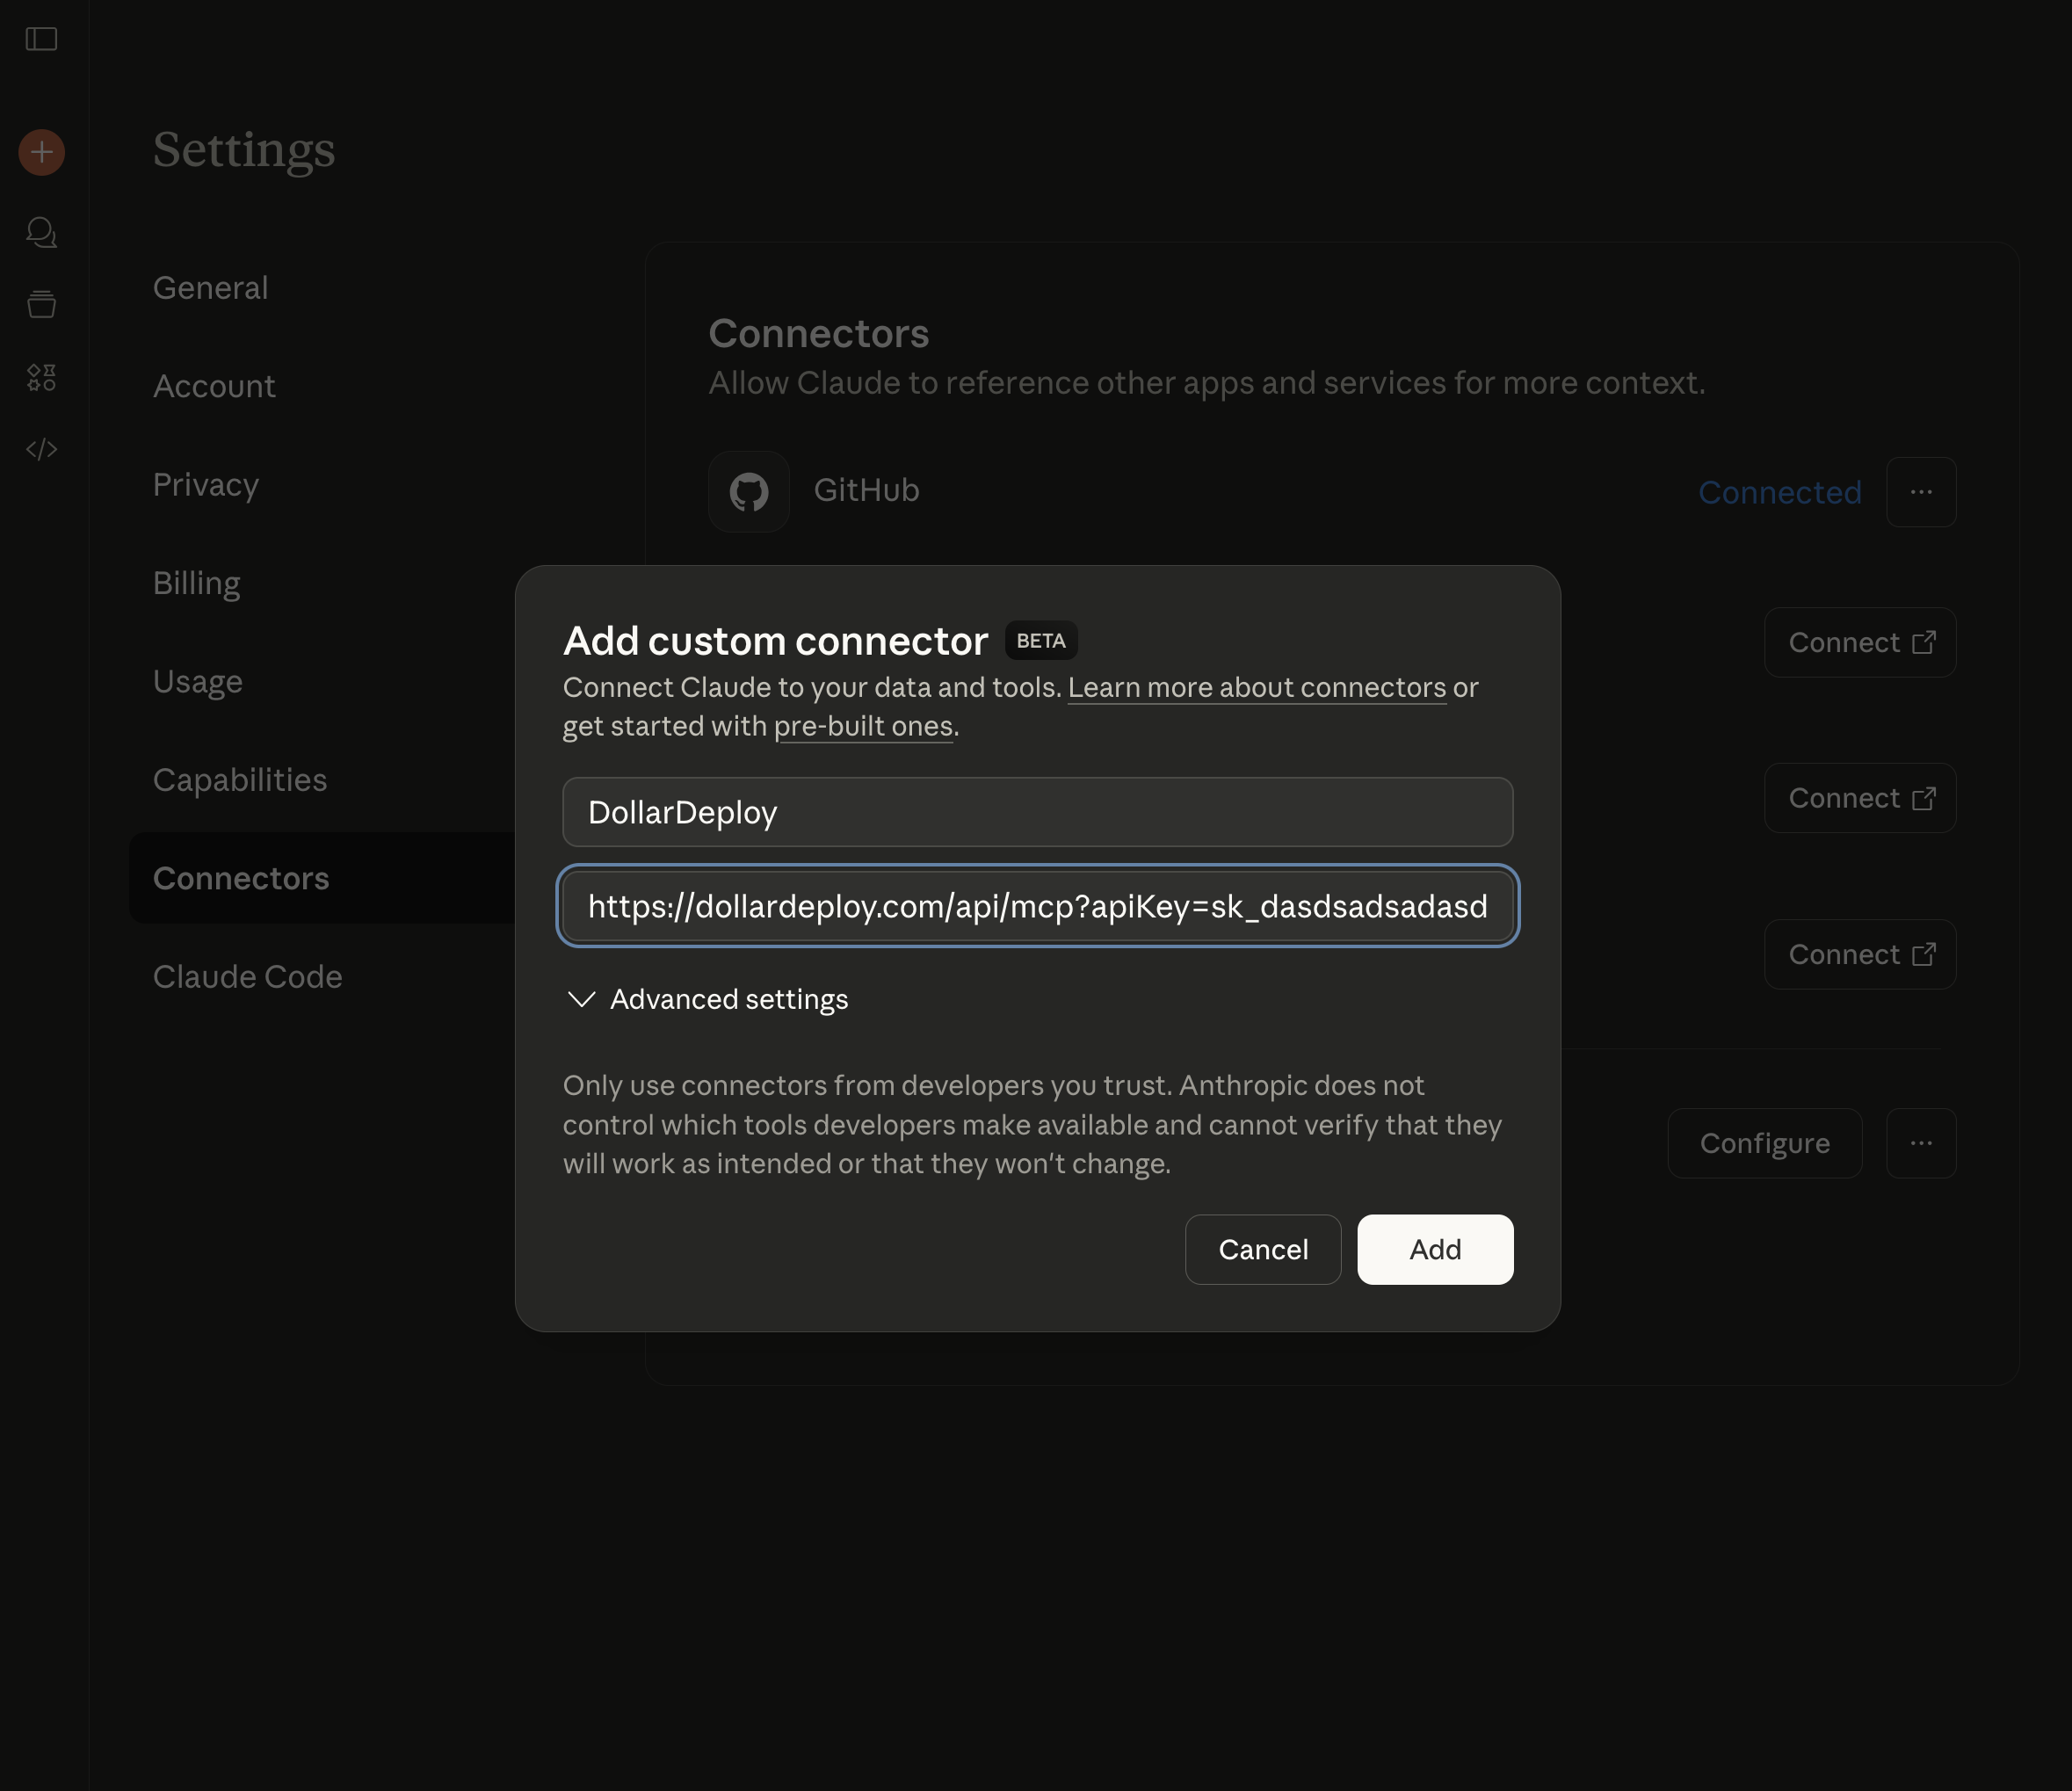This screenshot has width=2072, height=1791.
Task: Open Learn more about connectors link
Action: 1256,688
